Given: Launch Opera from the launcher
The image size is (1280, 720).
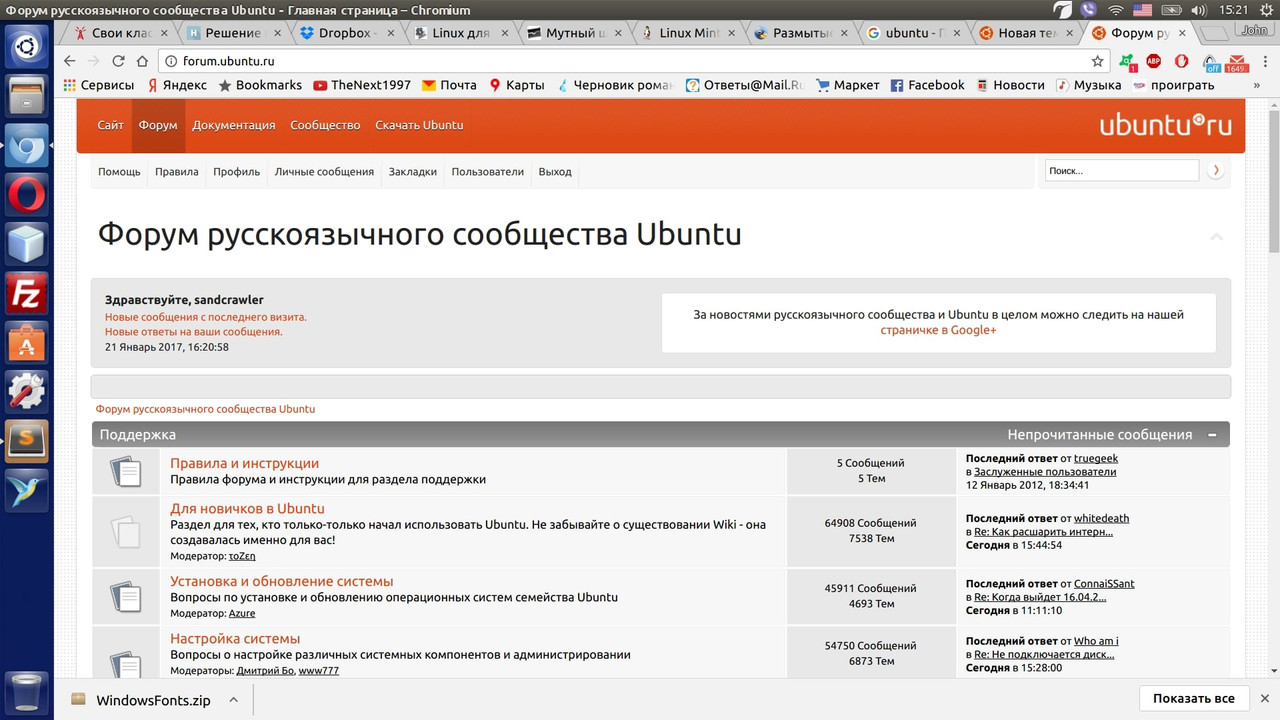Looking at the screenshot, I should pos(27,194).
